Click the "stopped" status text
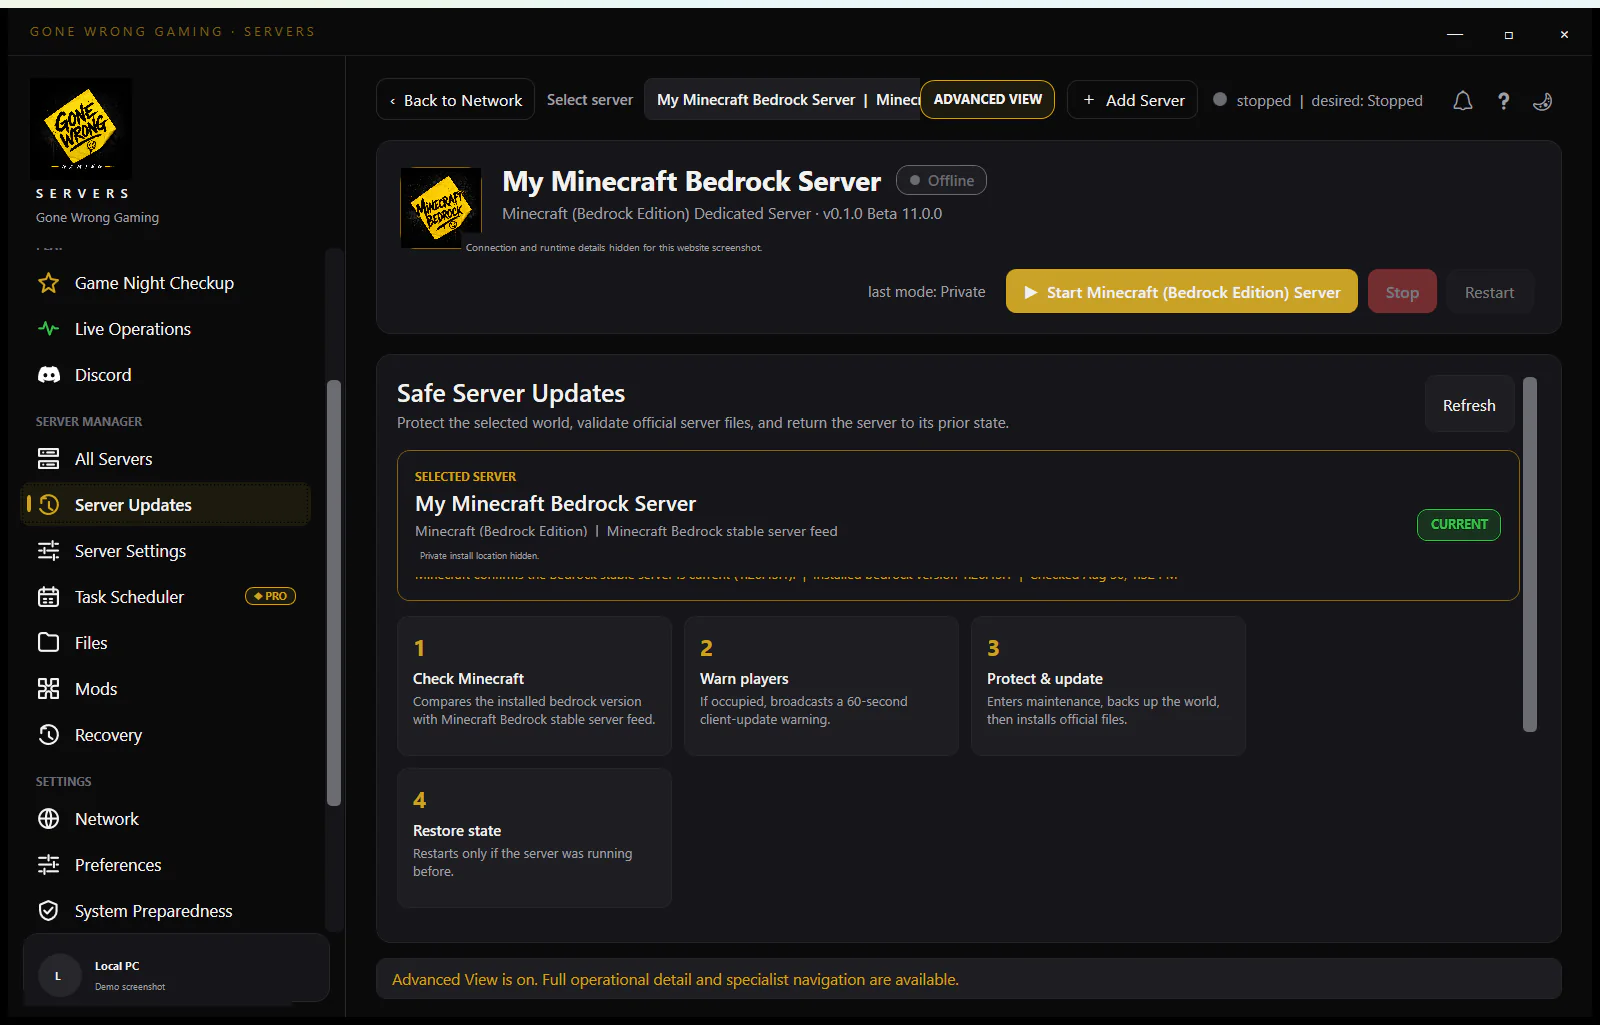Viewport: 1600px width, 1025px height. coord(1263,101)
